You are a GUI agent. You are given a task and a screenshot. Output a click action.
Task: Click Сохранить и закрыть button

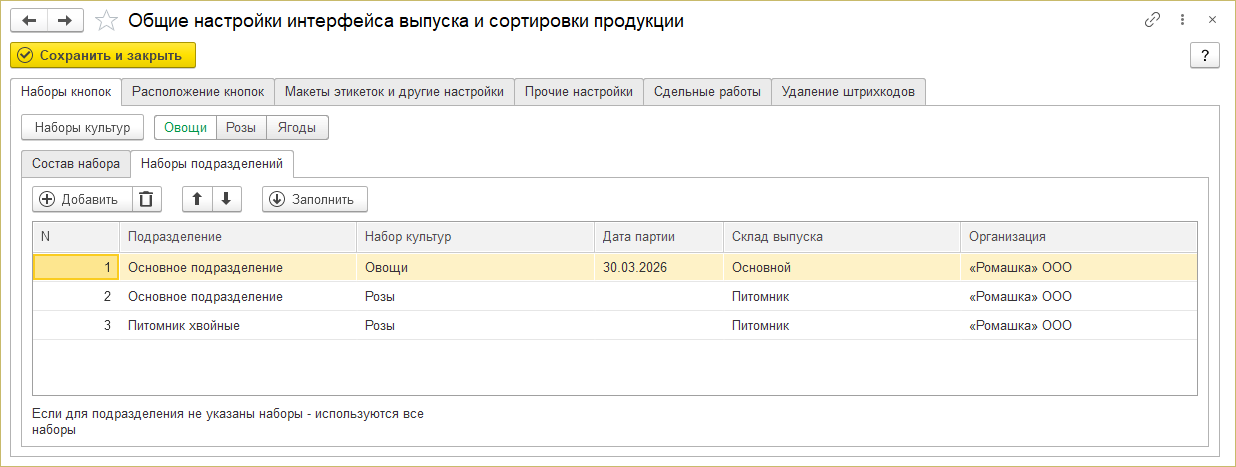[x=103, y=56]
